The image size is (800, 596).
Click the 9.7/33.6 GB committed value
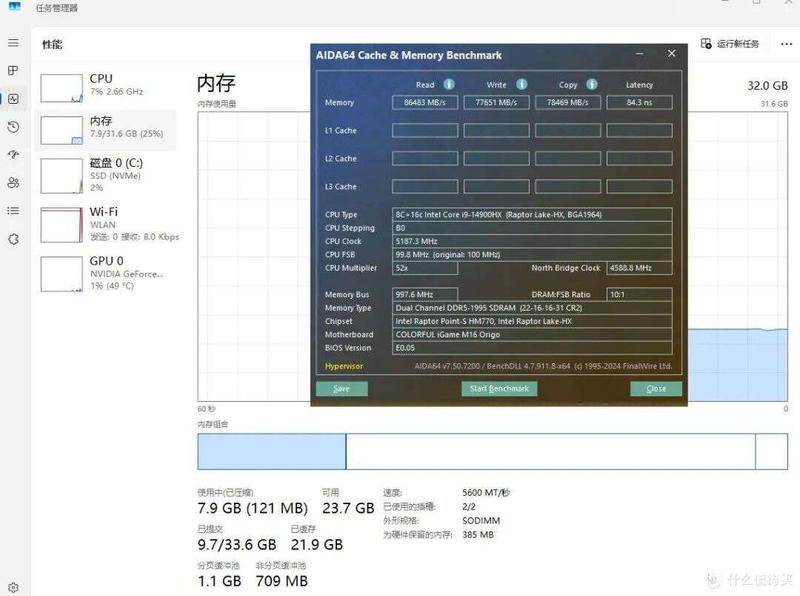click(237, 544)
